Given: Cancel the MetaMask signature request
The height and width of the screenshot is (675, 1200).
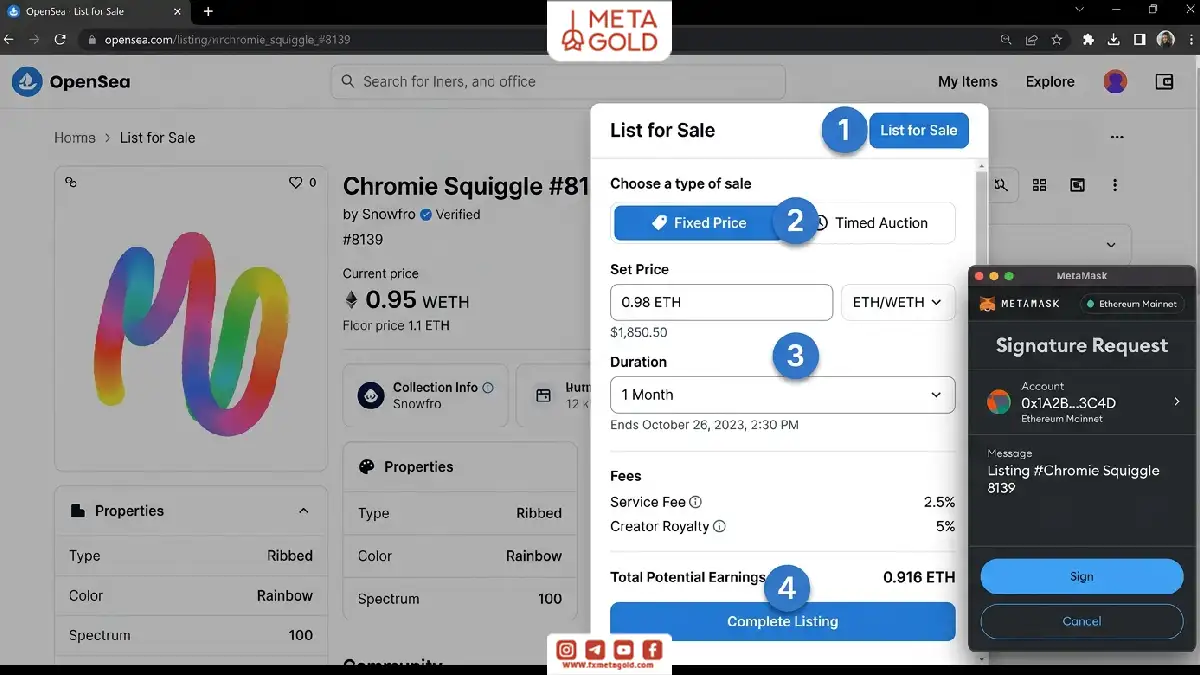Looking at the screenshot, I should pyautogui.click(x=1082, y=622).
